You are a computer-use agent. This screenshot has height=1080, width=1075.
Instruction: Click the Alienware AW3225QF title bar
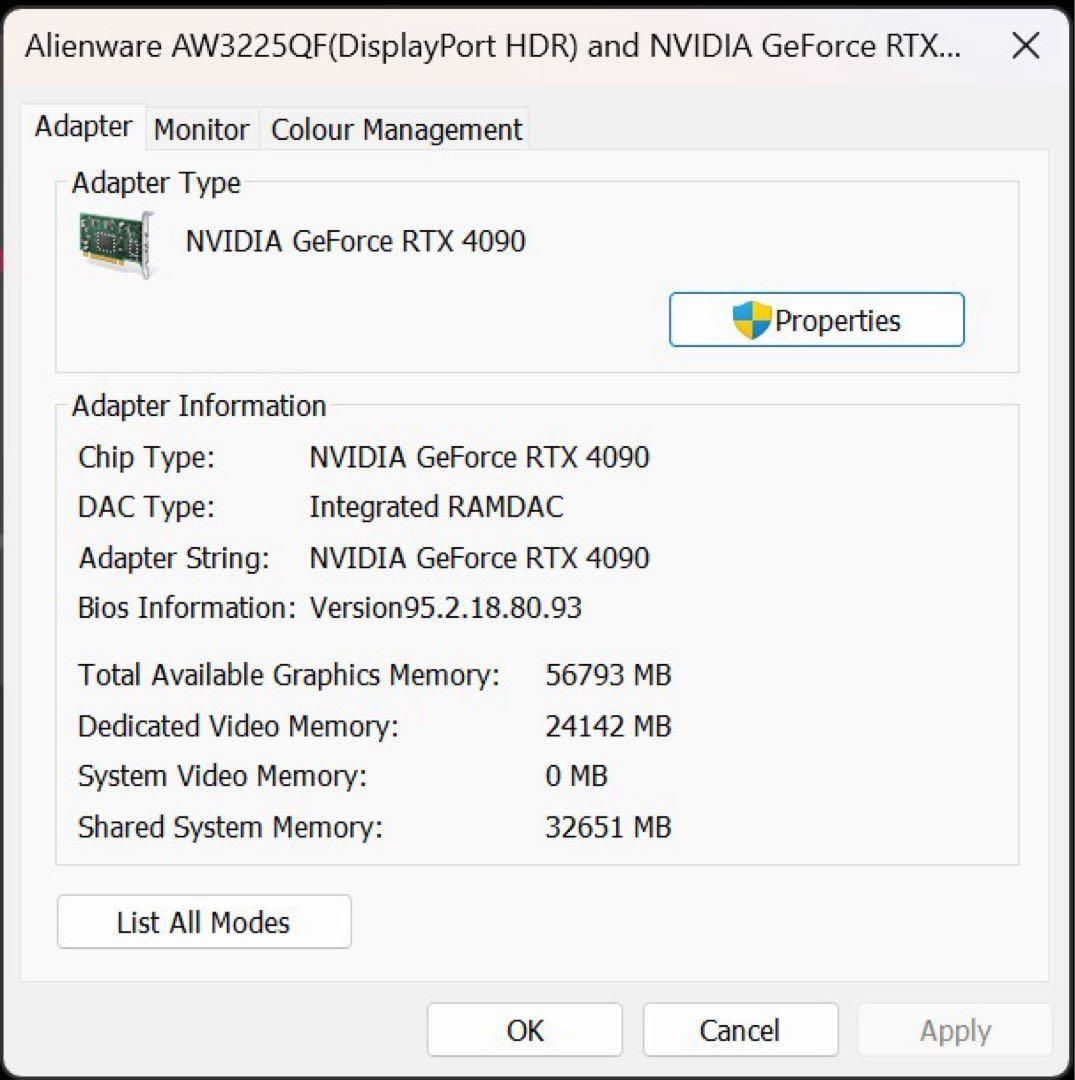click(x=490, y=46)
